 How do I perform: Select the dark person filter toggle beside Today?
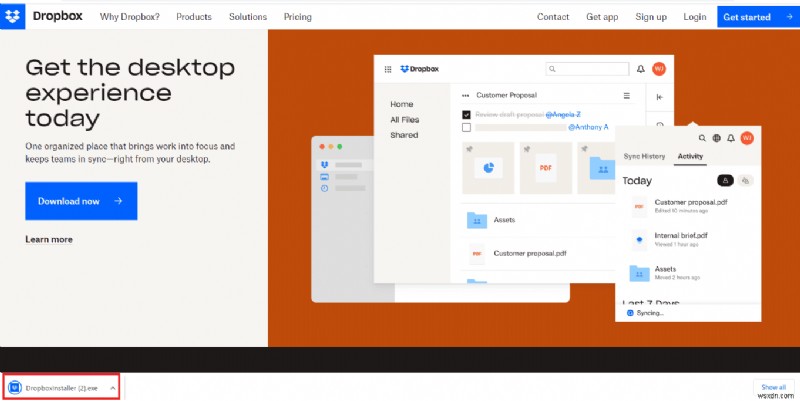click(x=725, y=180)
